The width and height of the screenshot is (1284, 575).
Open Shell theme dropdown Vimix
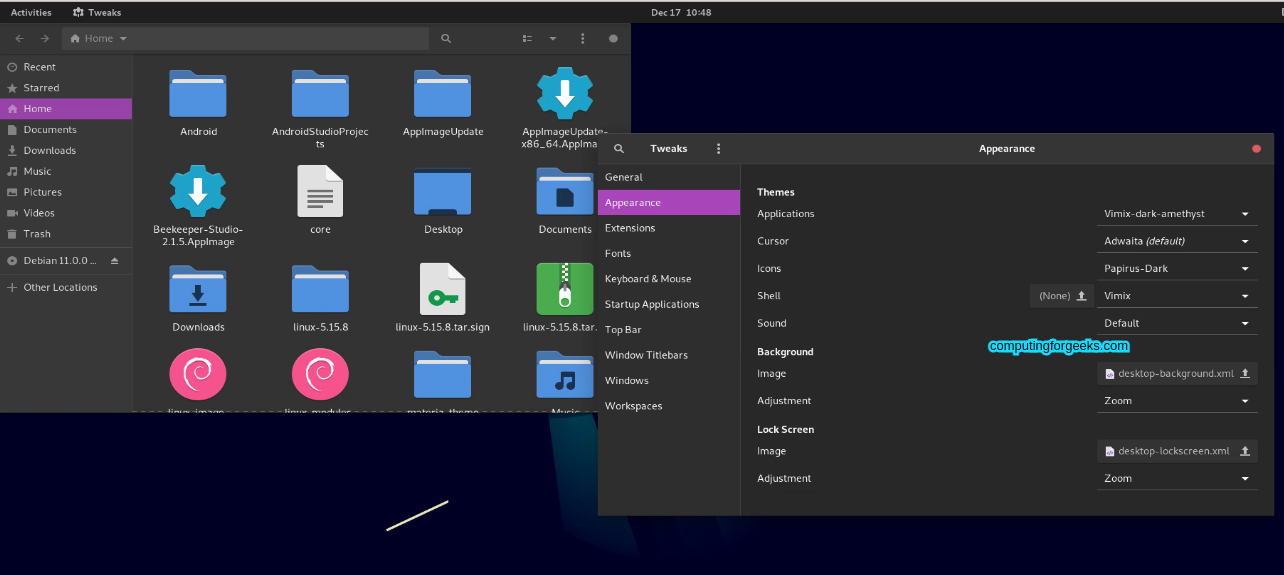1177,296
